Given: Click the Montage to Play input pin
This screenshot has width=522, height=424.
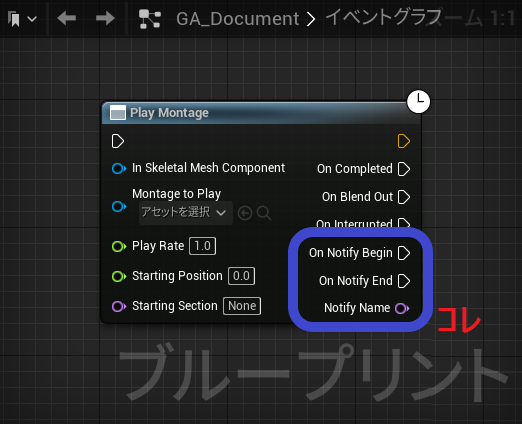Looking at the screenshot, I should click(x=119, y=206).
